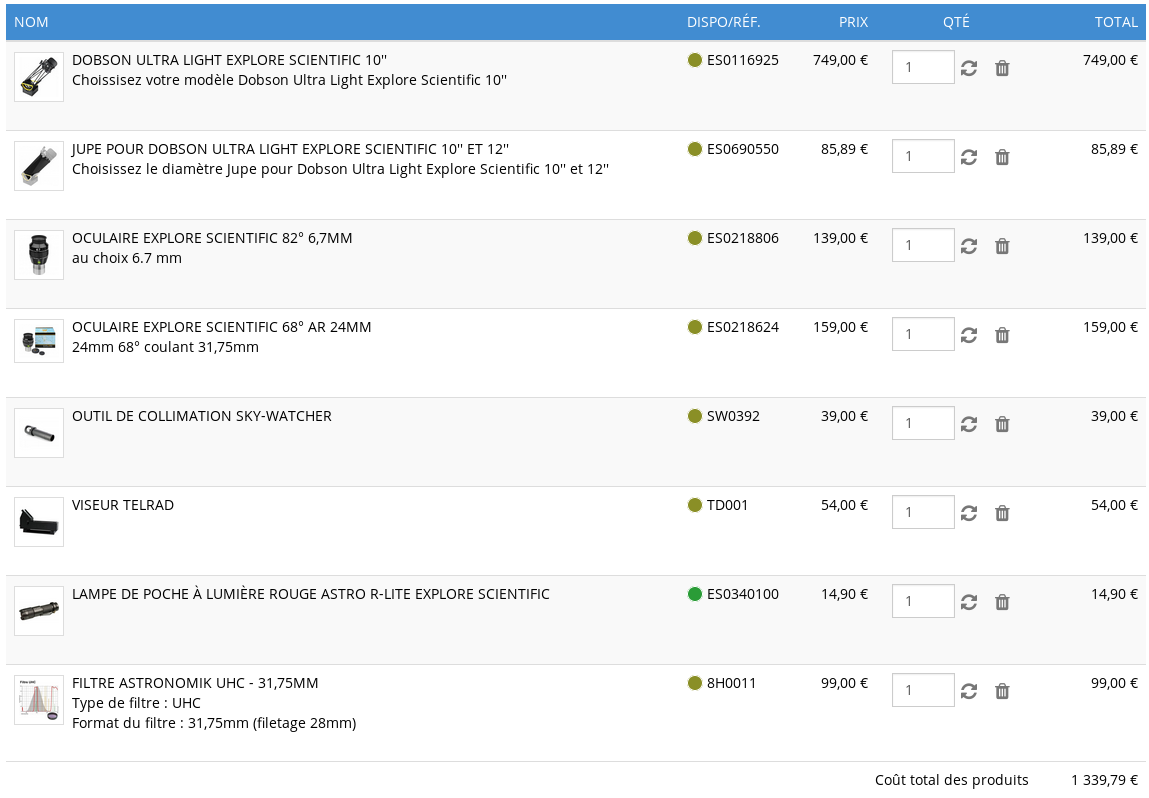Viewport: 1149px width, 798px height.
Task: Click the PRIX column header
Action: point(853,22)
